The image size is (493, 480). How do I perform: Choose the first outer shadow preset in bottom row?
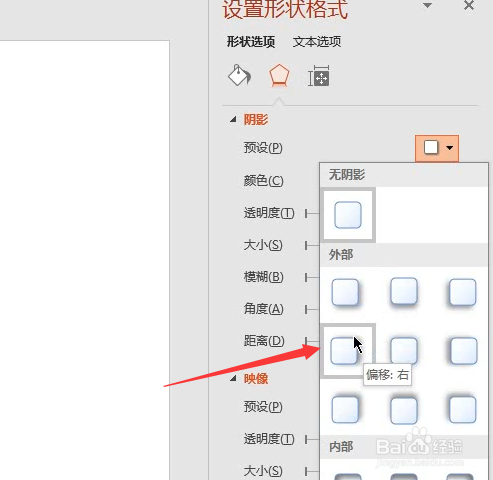tap(345, 409)
